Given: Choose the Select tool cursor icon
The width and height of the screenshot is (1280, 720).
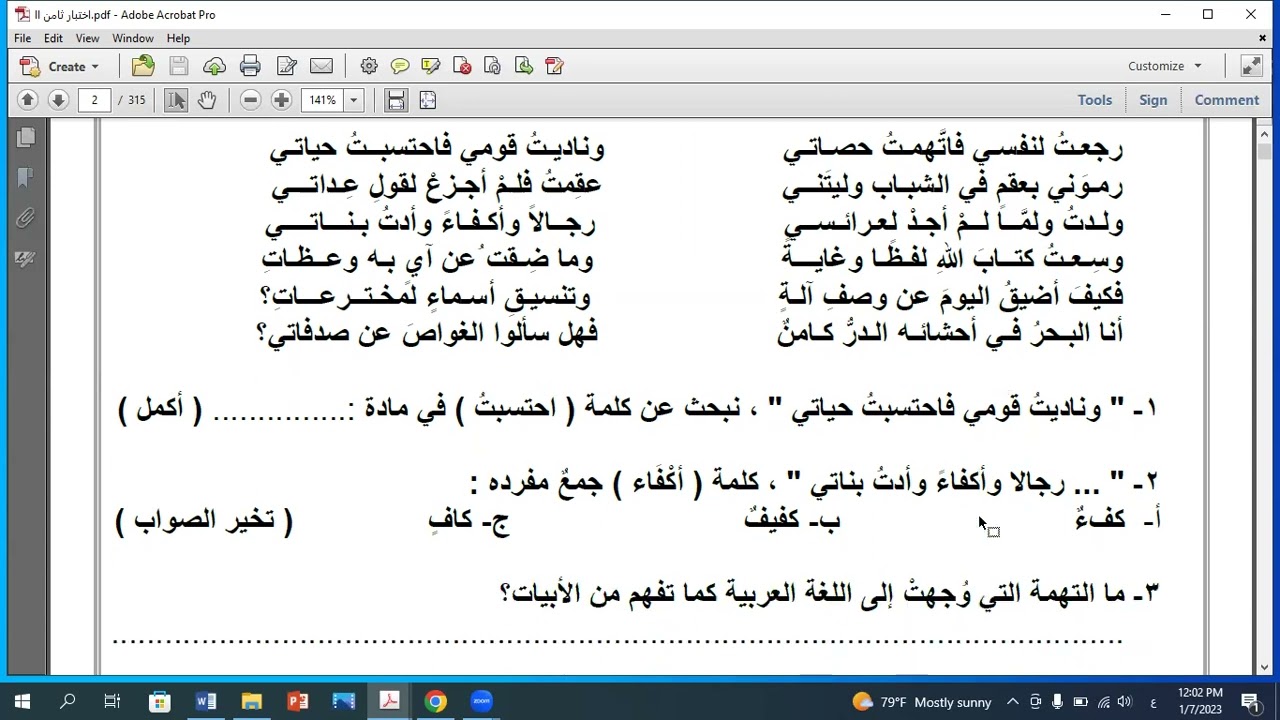Looking at the screenshot, I should 176,100.
